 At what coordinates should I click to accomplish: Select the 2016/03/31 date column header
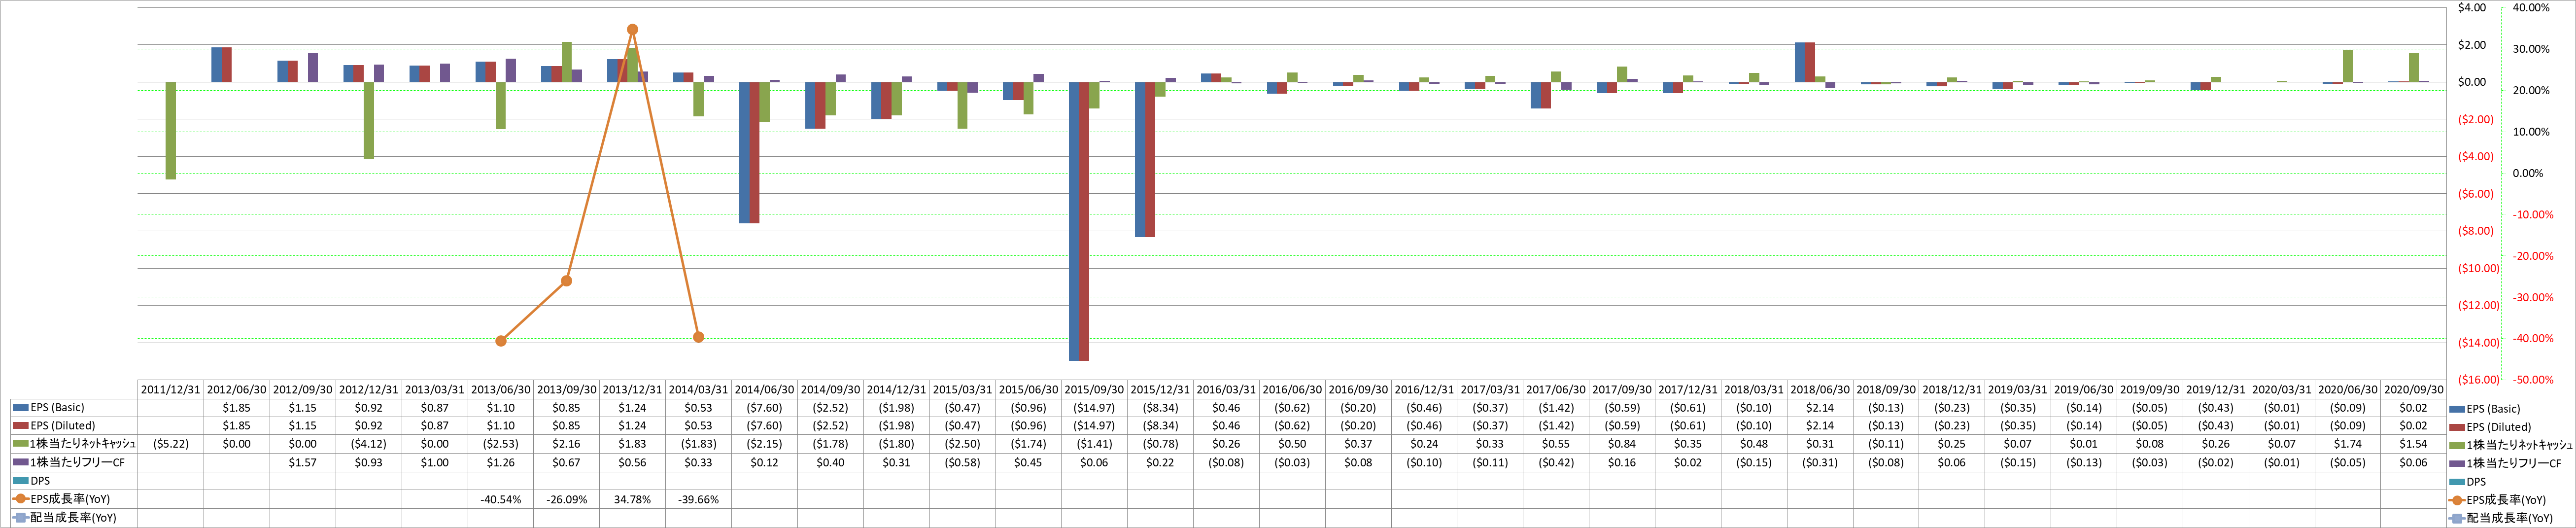click(1226, 390)
